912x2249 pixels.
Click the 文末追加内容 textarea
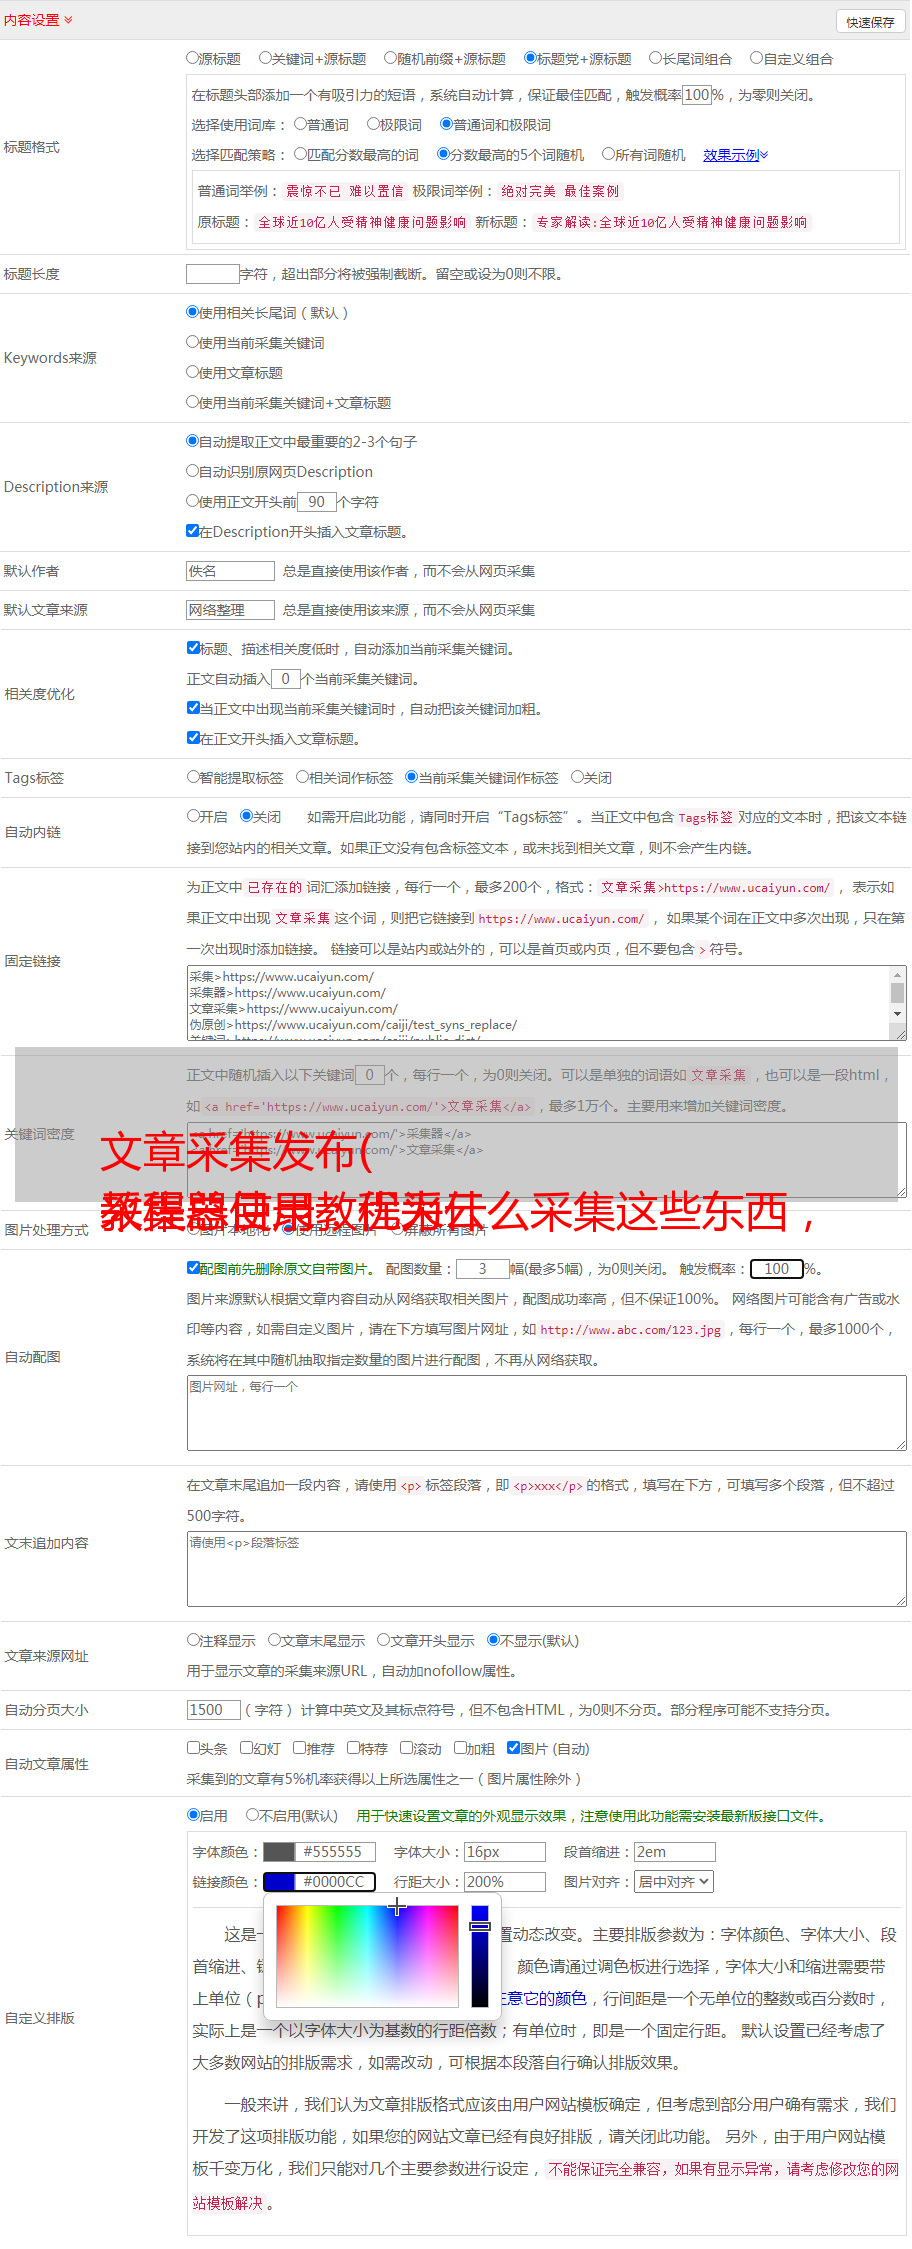coord(547,1569)
